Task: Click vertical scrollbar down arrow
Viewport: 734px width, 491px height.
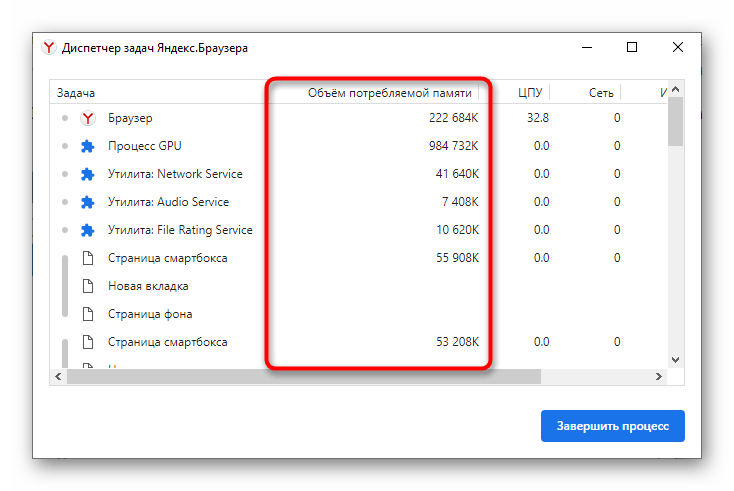Action: pyautogui.click(x=675, y=360)
